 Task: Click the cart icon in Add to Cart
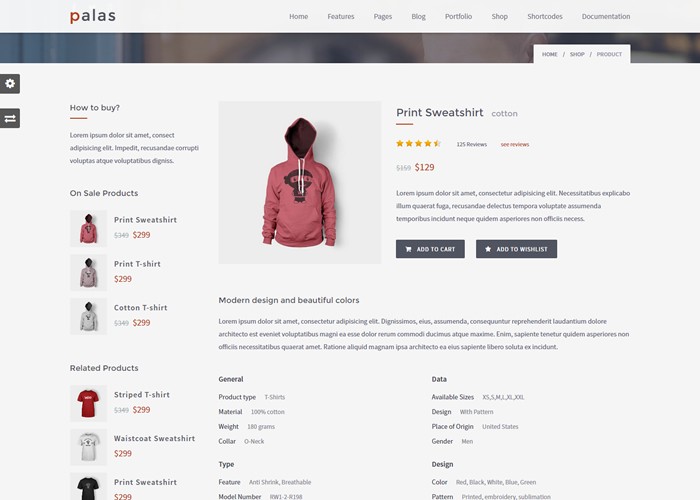click(408, 249)
